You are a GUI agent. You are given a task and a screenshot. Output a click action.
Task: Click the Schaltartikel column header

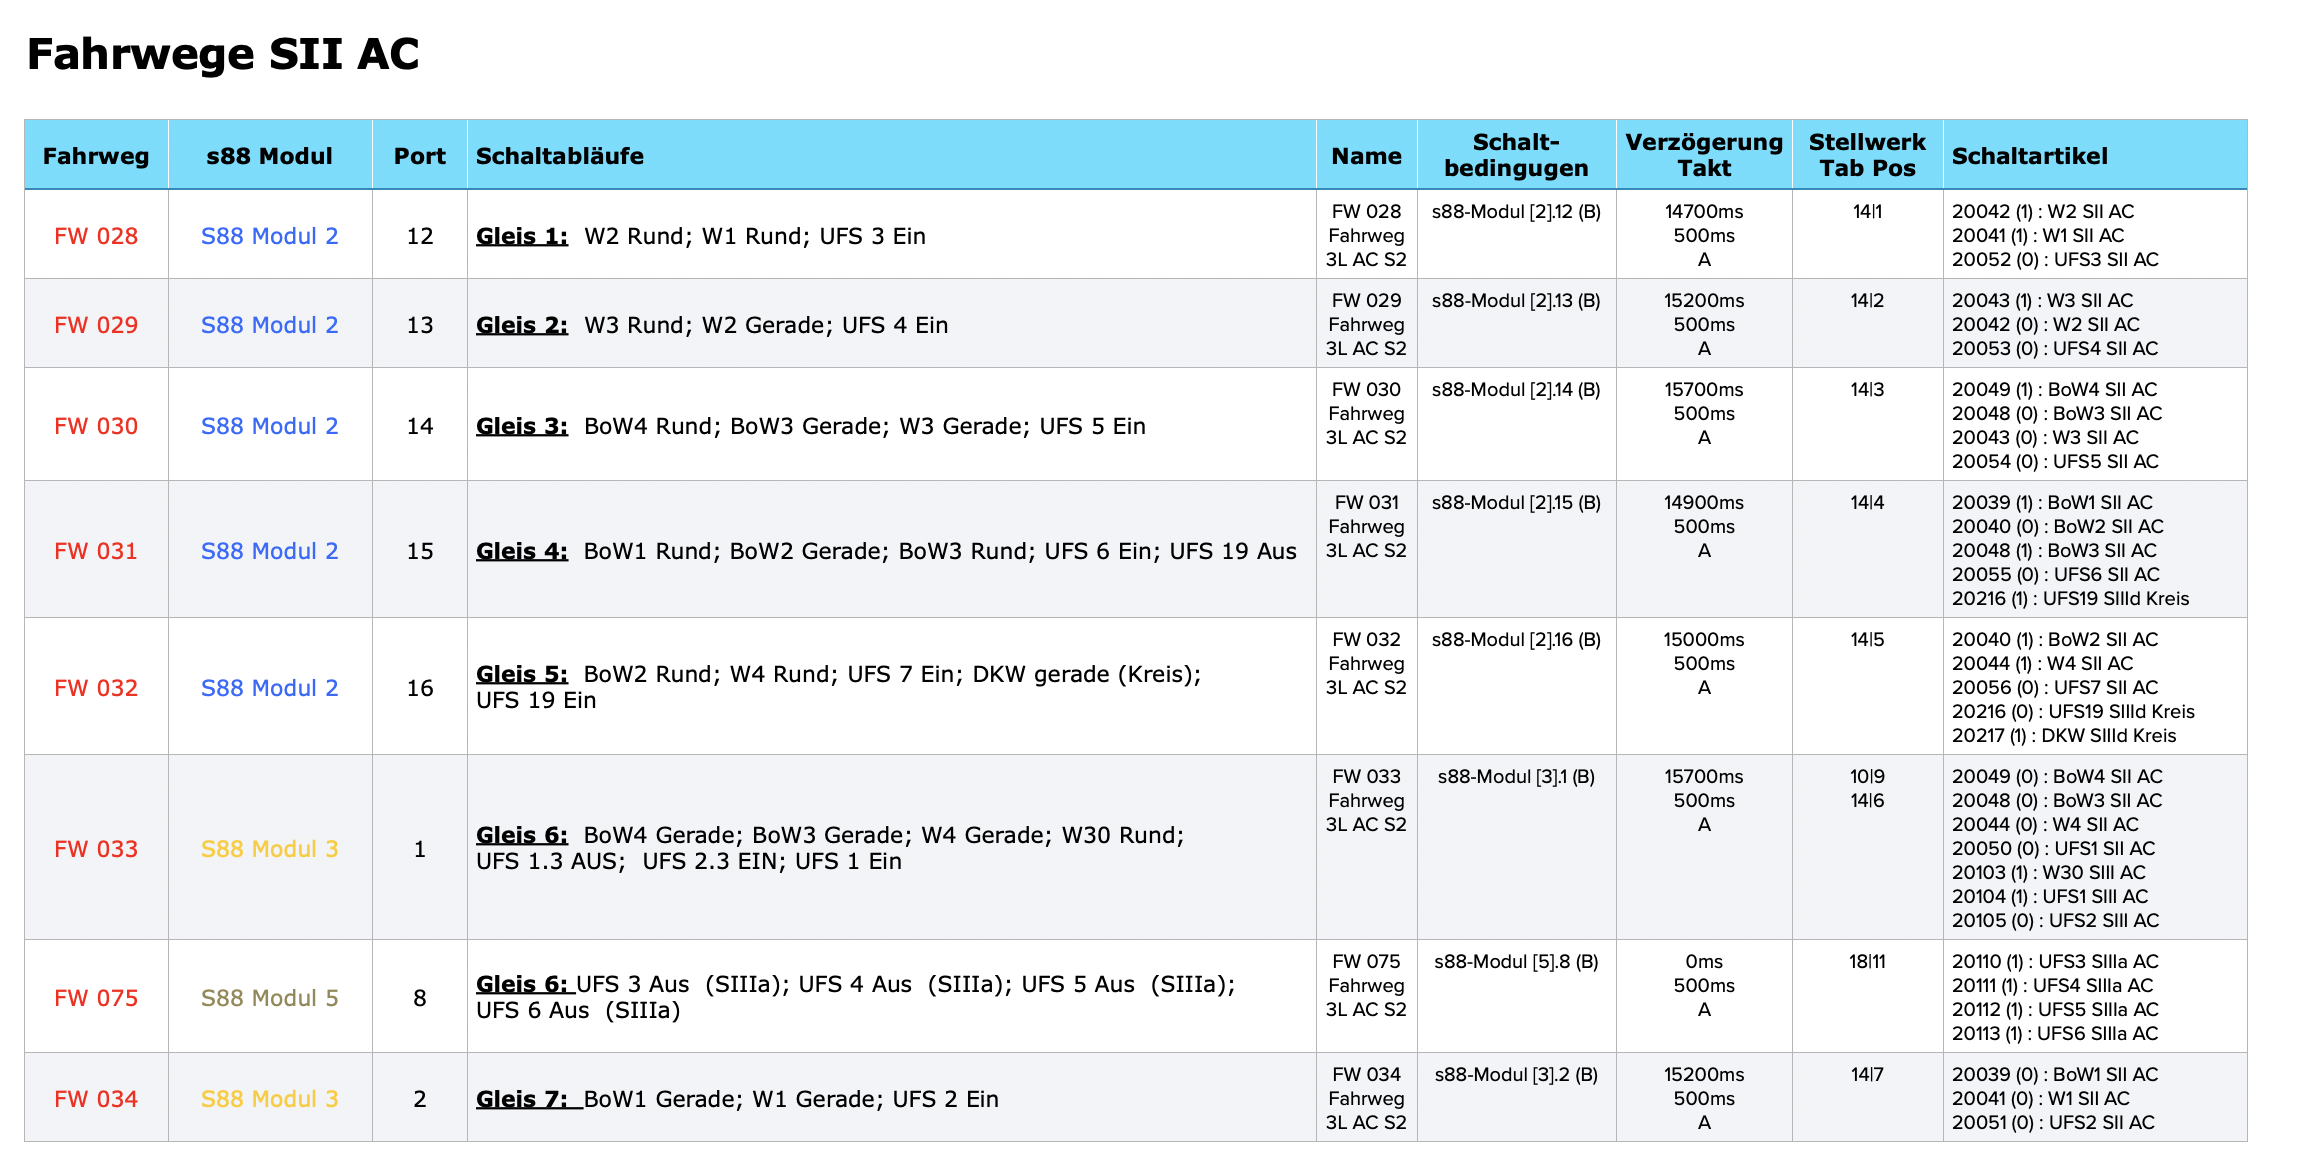(2029, 156)
